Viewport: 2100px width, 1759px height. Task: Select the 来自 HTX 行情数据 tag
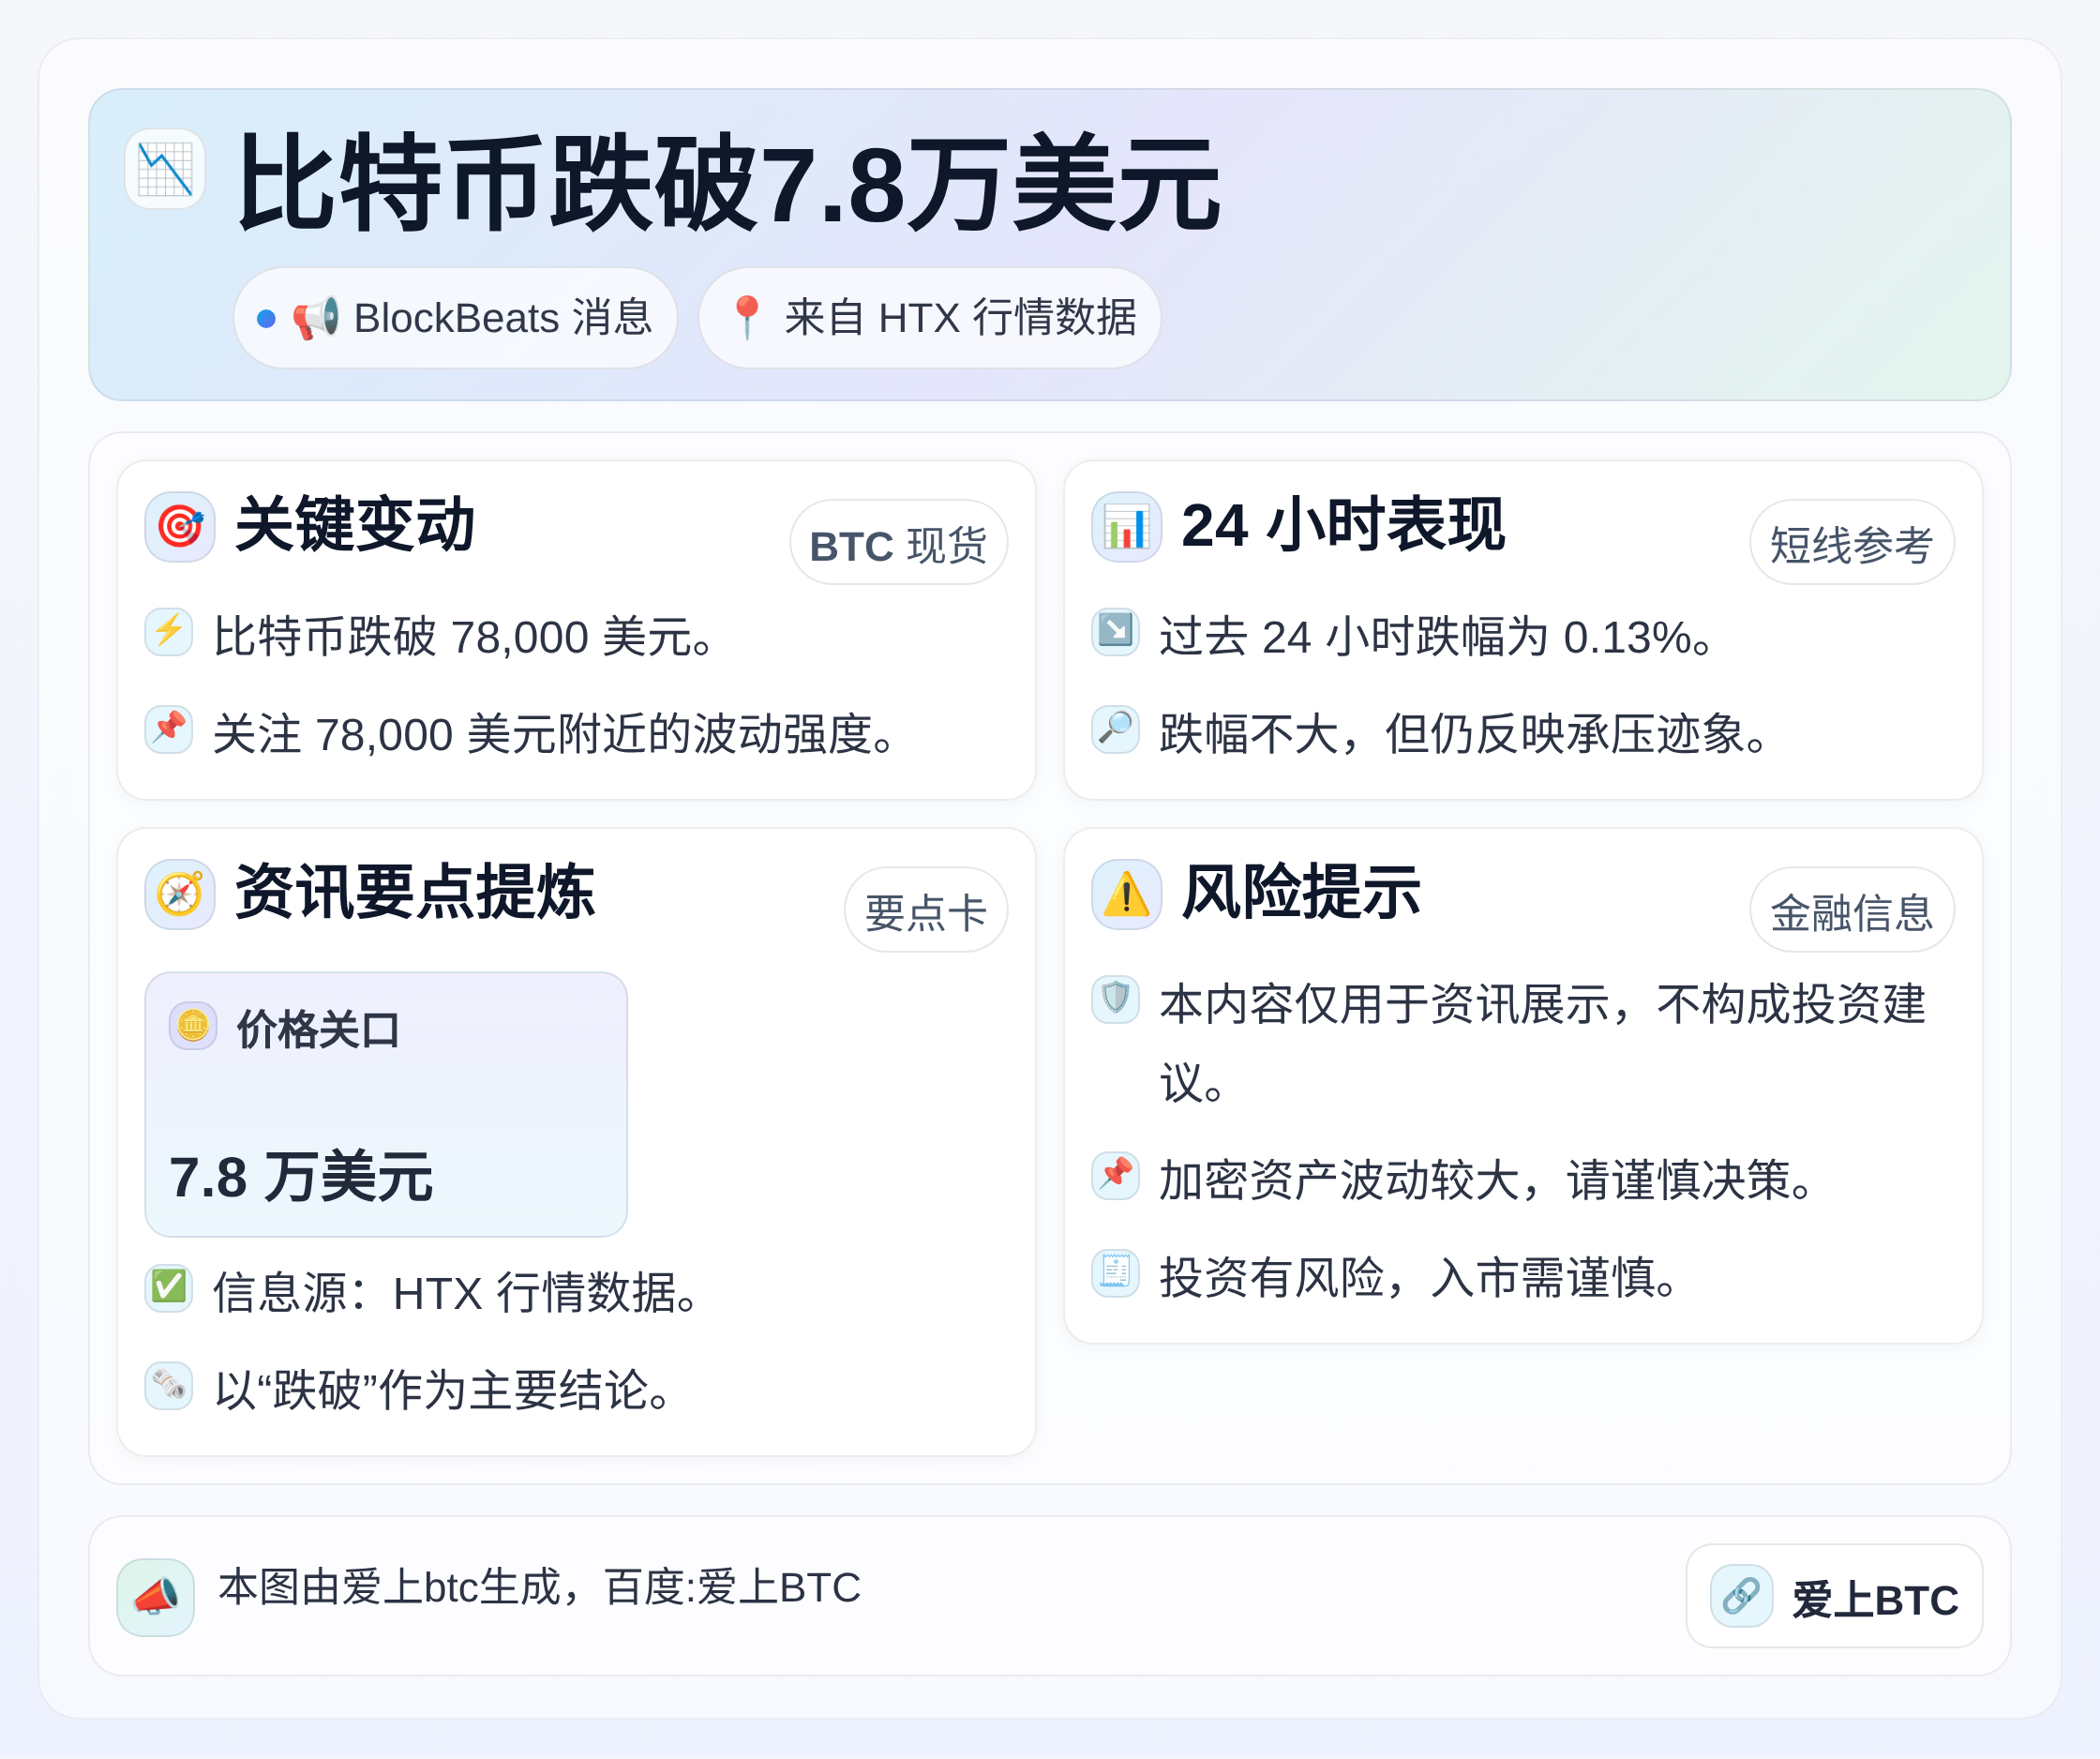pos(929,318)
